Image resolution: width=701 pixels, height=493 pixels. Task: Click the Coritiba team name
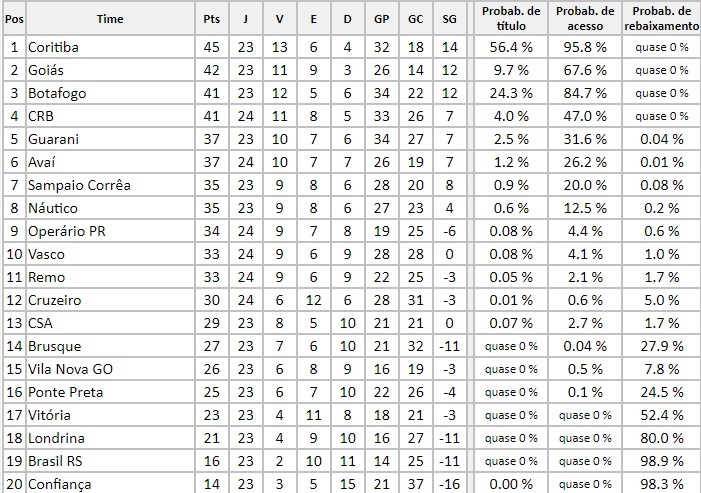[x=54, y=47]
